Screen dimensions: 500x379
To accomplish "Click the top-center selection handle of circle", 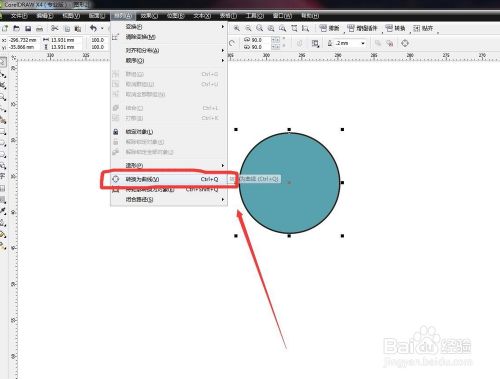I will click(x=289, y=129).
